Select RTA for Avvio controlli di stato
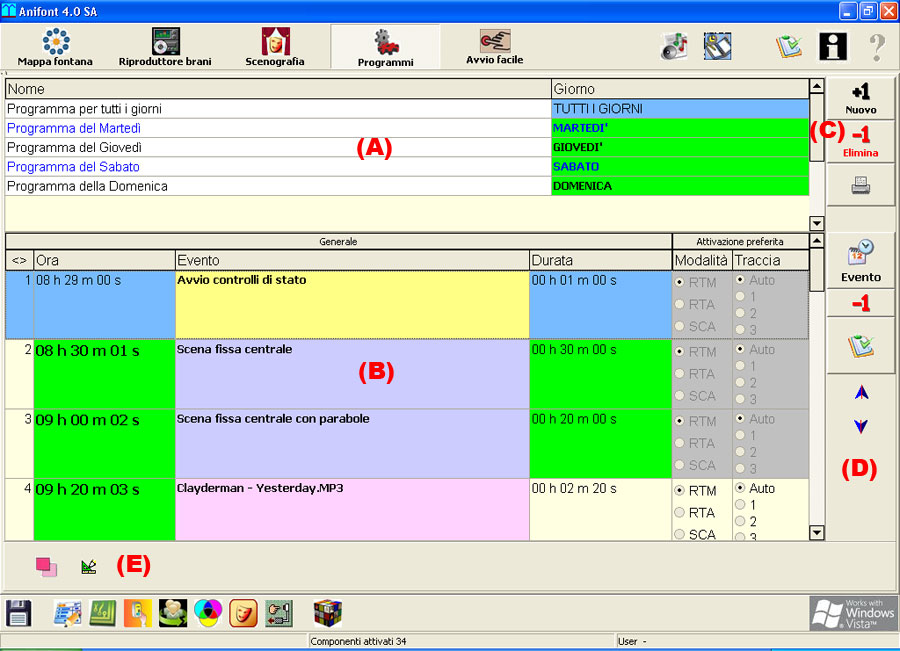 [x=680, y=304]
